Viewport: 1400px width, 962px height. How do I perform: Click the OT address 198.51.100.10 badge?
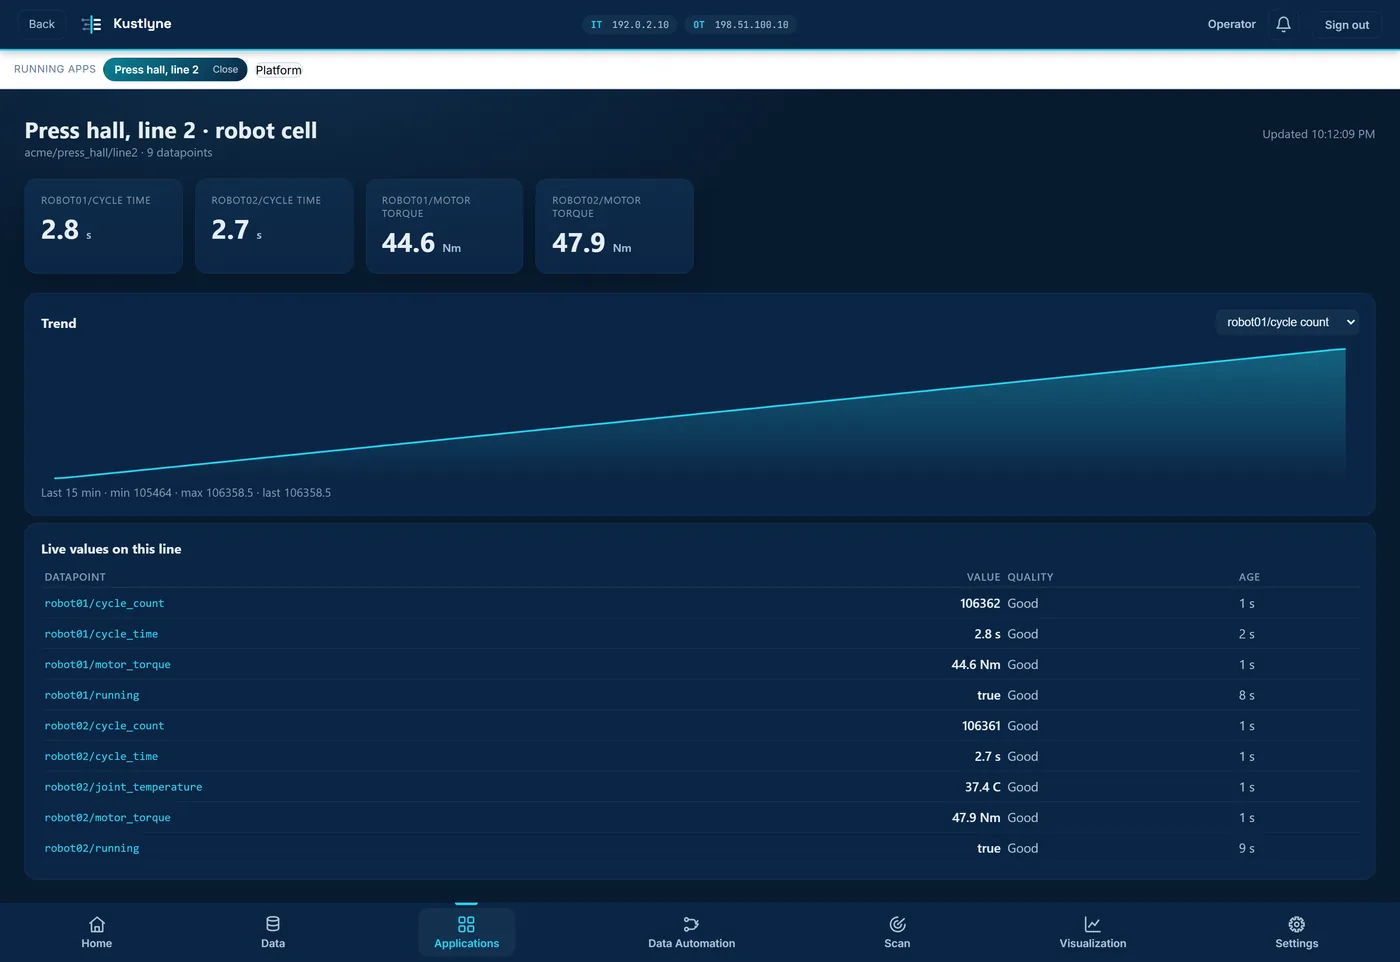(741, 25)
